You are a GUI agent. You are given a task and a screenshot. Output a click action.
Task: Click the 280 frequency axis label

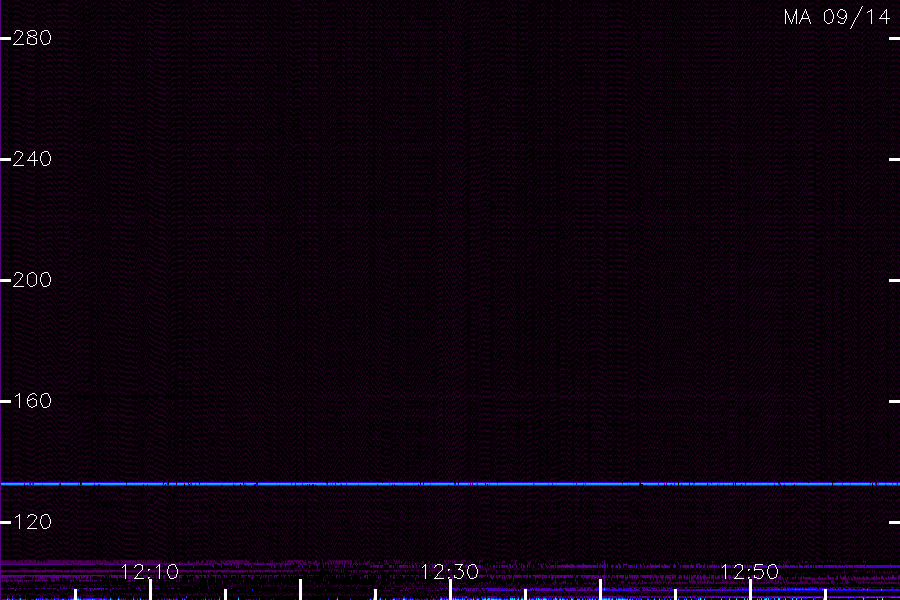coord(32,38)
